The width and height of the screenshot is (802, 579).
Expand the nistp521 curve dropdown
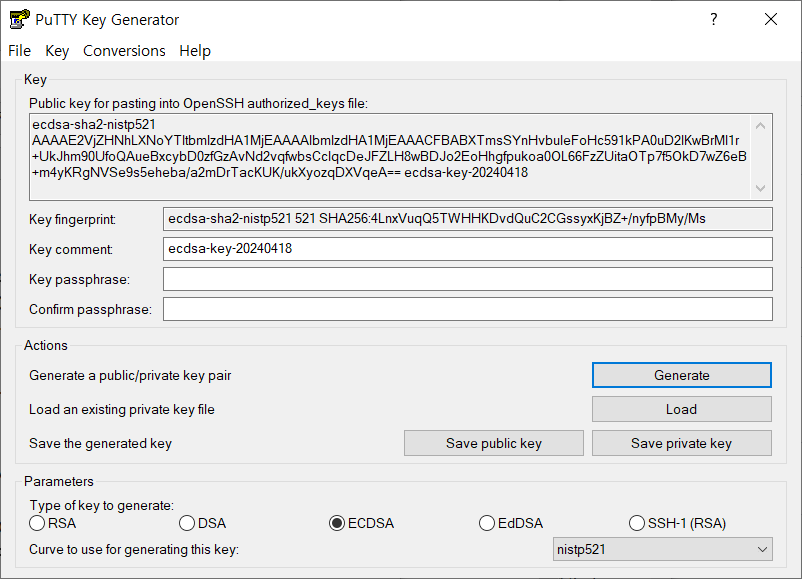tap(662, 549)
